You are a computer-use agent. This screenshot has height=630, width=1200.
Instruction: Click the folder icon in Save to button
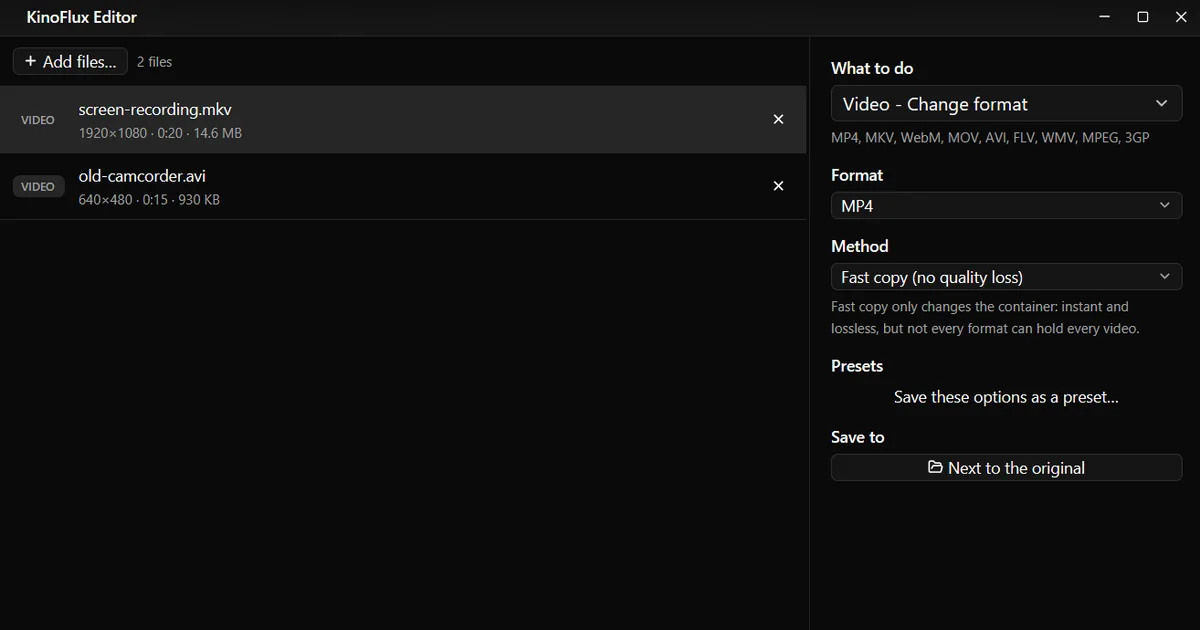pos(935,467)
